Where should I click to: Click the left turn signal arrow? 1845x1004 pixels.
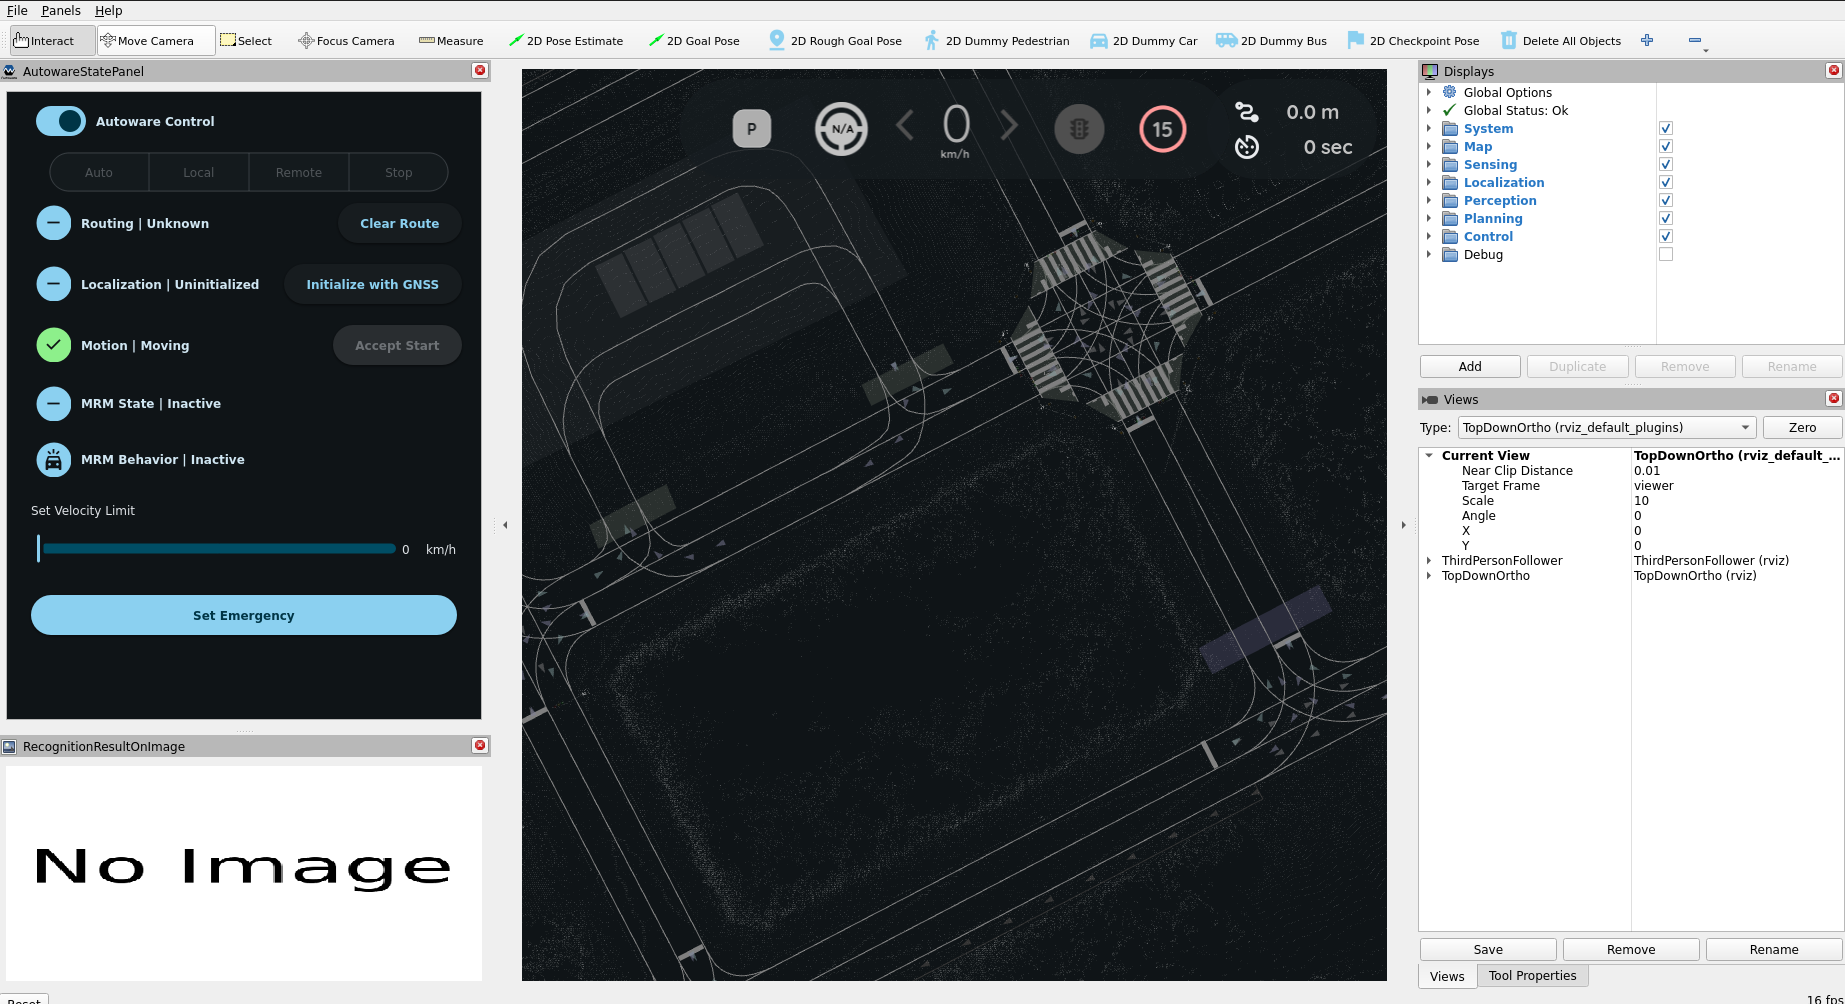pos(905,126)
